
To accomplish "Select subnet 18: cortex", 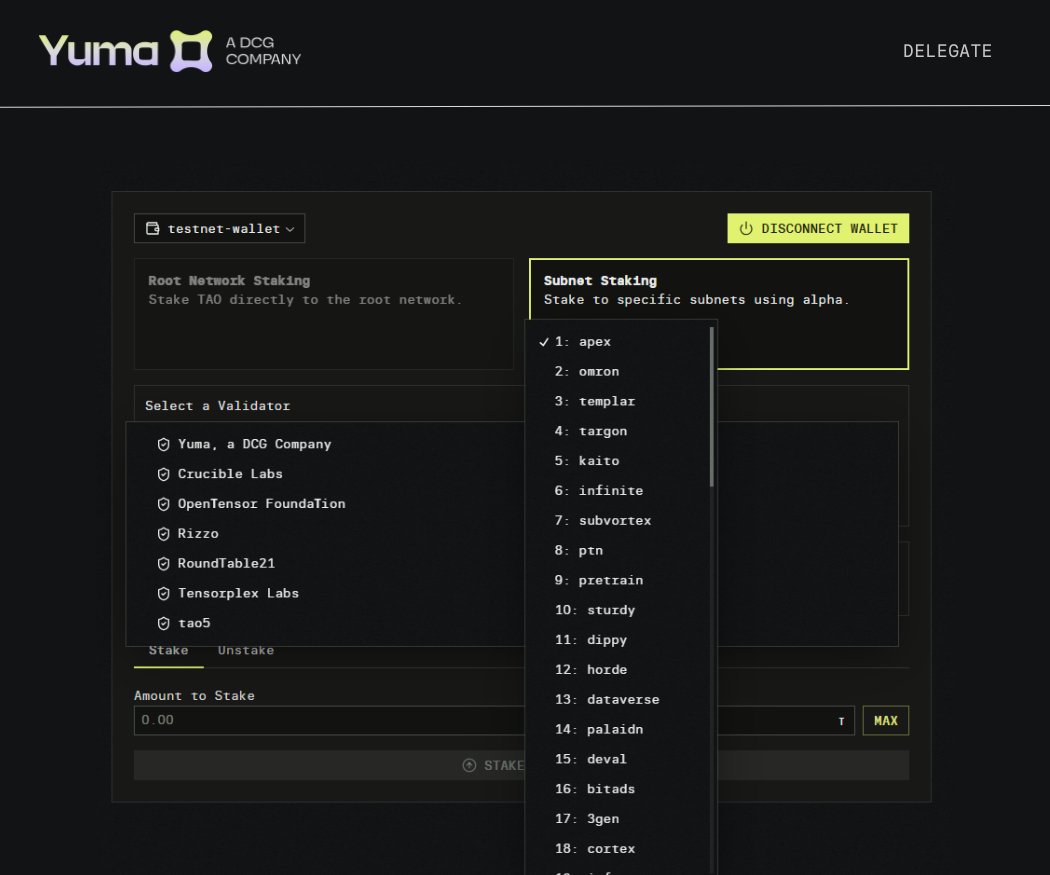I will [617, 849].
